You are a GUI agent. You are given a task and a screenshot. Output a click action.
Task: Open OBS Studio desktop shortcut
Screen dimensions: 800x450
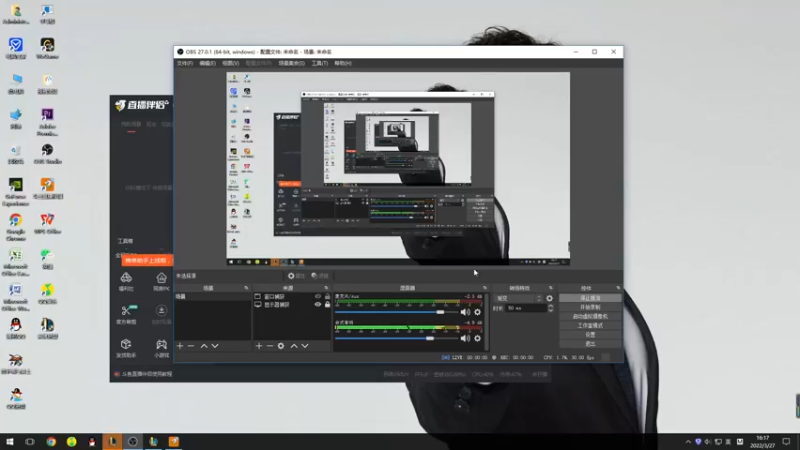click(47, 154)
